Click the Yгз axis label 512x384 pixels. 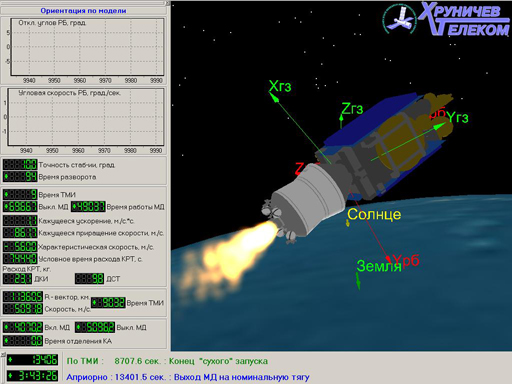457,117
